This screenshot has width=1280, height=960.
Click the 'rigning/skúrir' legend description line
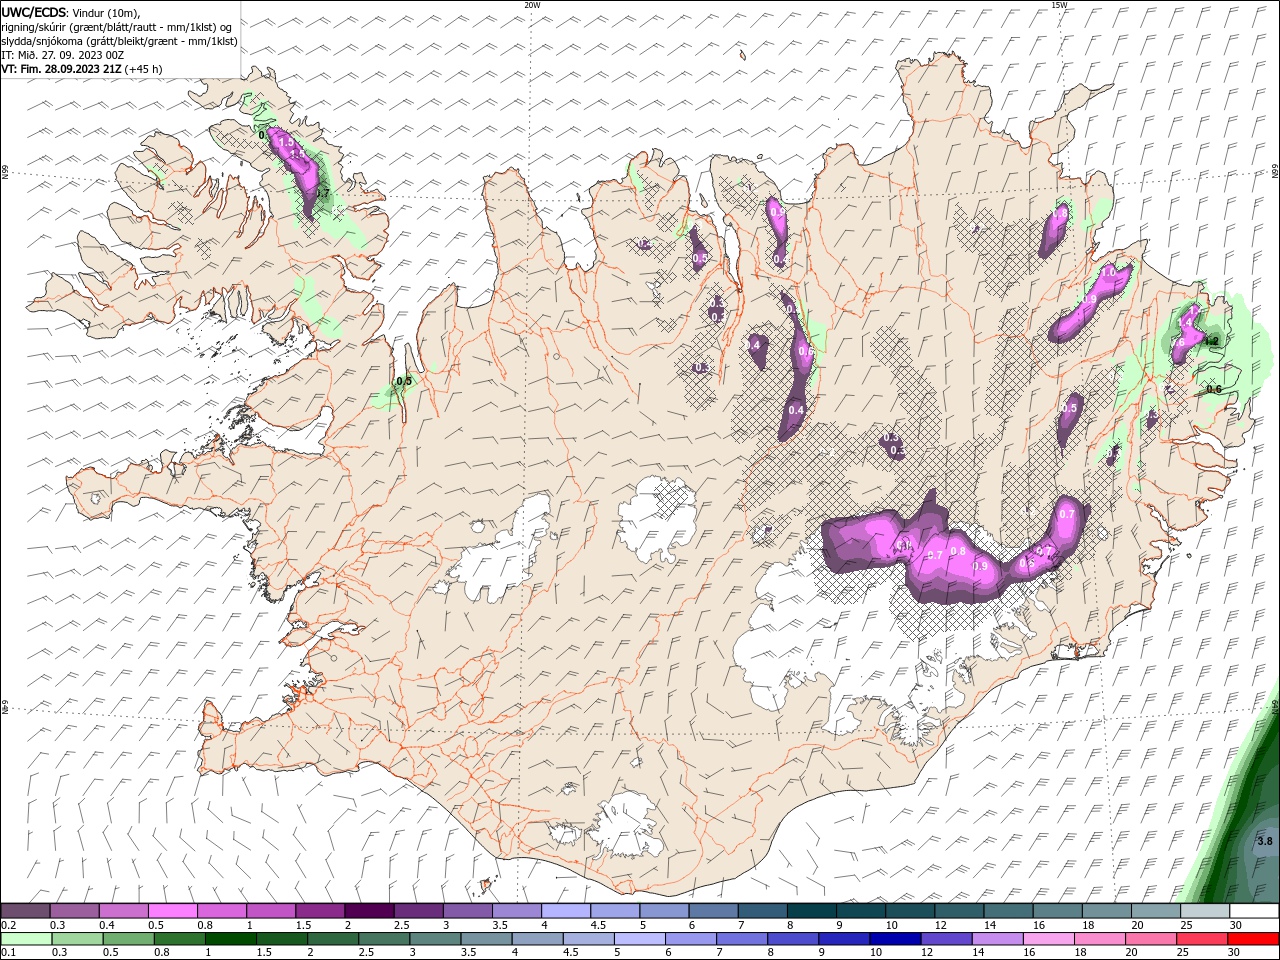pyautogui.click(x=117, y=27)
